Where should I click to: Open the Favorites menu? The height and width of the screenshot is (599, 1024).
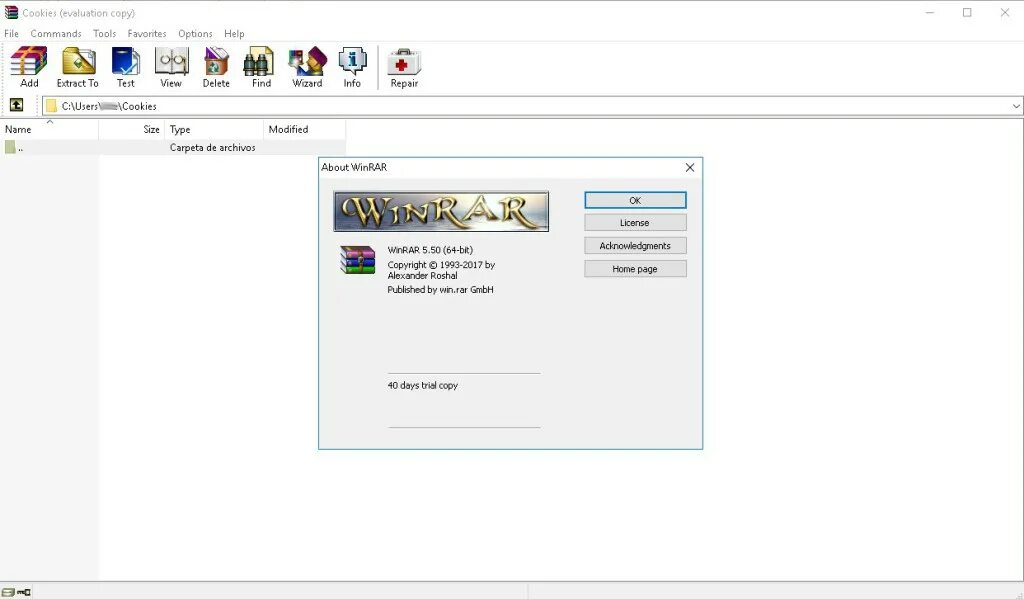(x=147, y=33)
